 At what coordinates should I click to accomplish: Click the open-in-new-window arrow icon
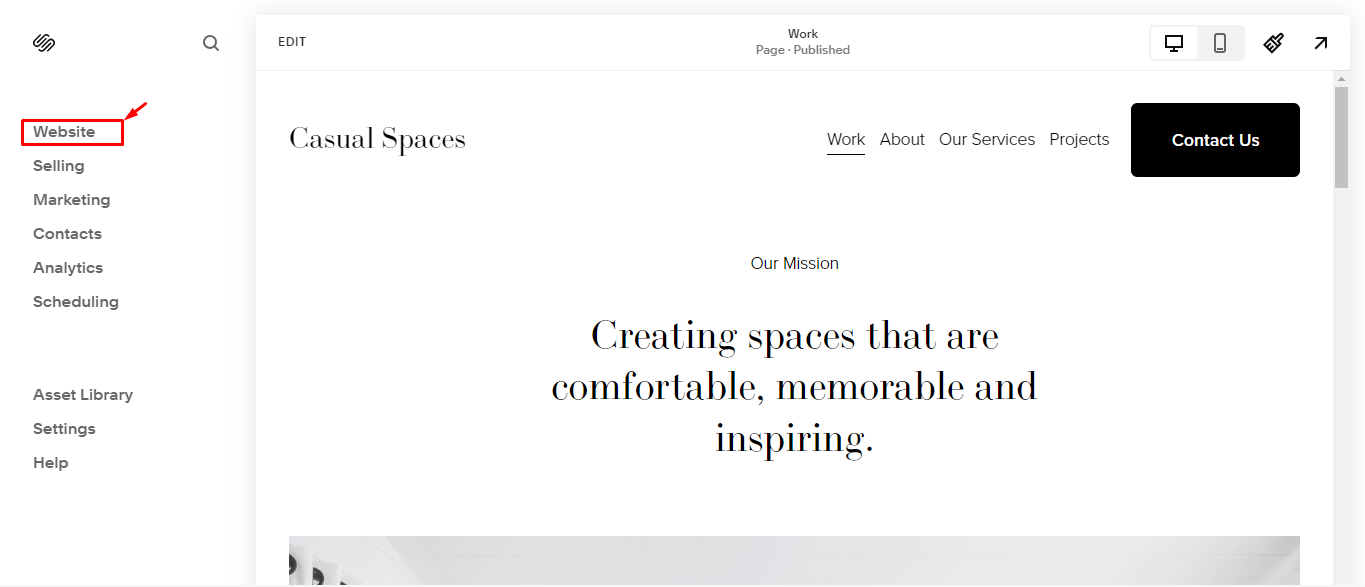click(x=1320, y=42)
